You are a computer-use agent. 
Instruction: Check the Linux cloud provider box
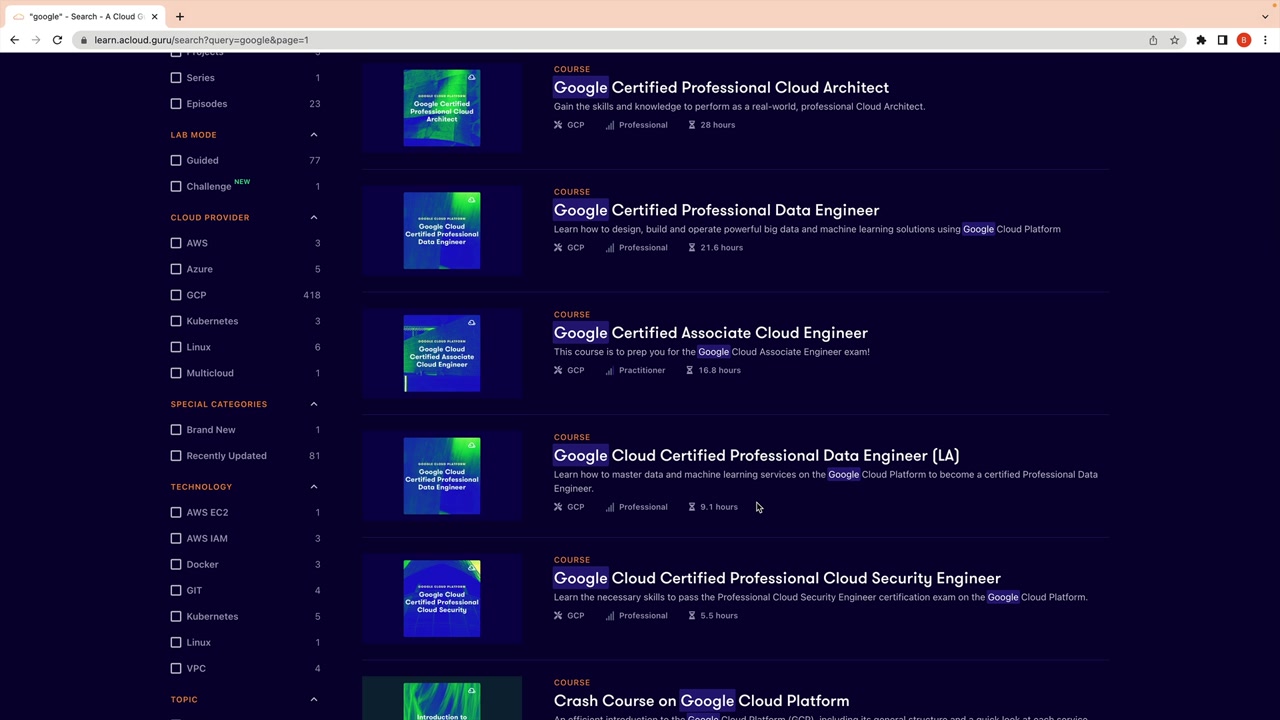point(176,347)
